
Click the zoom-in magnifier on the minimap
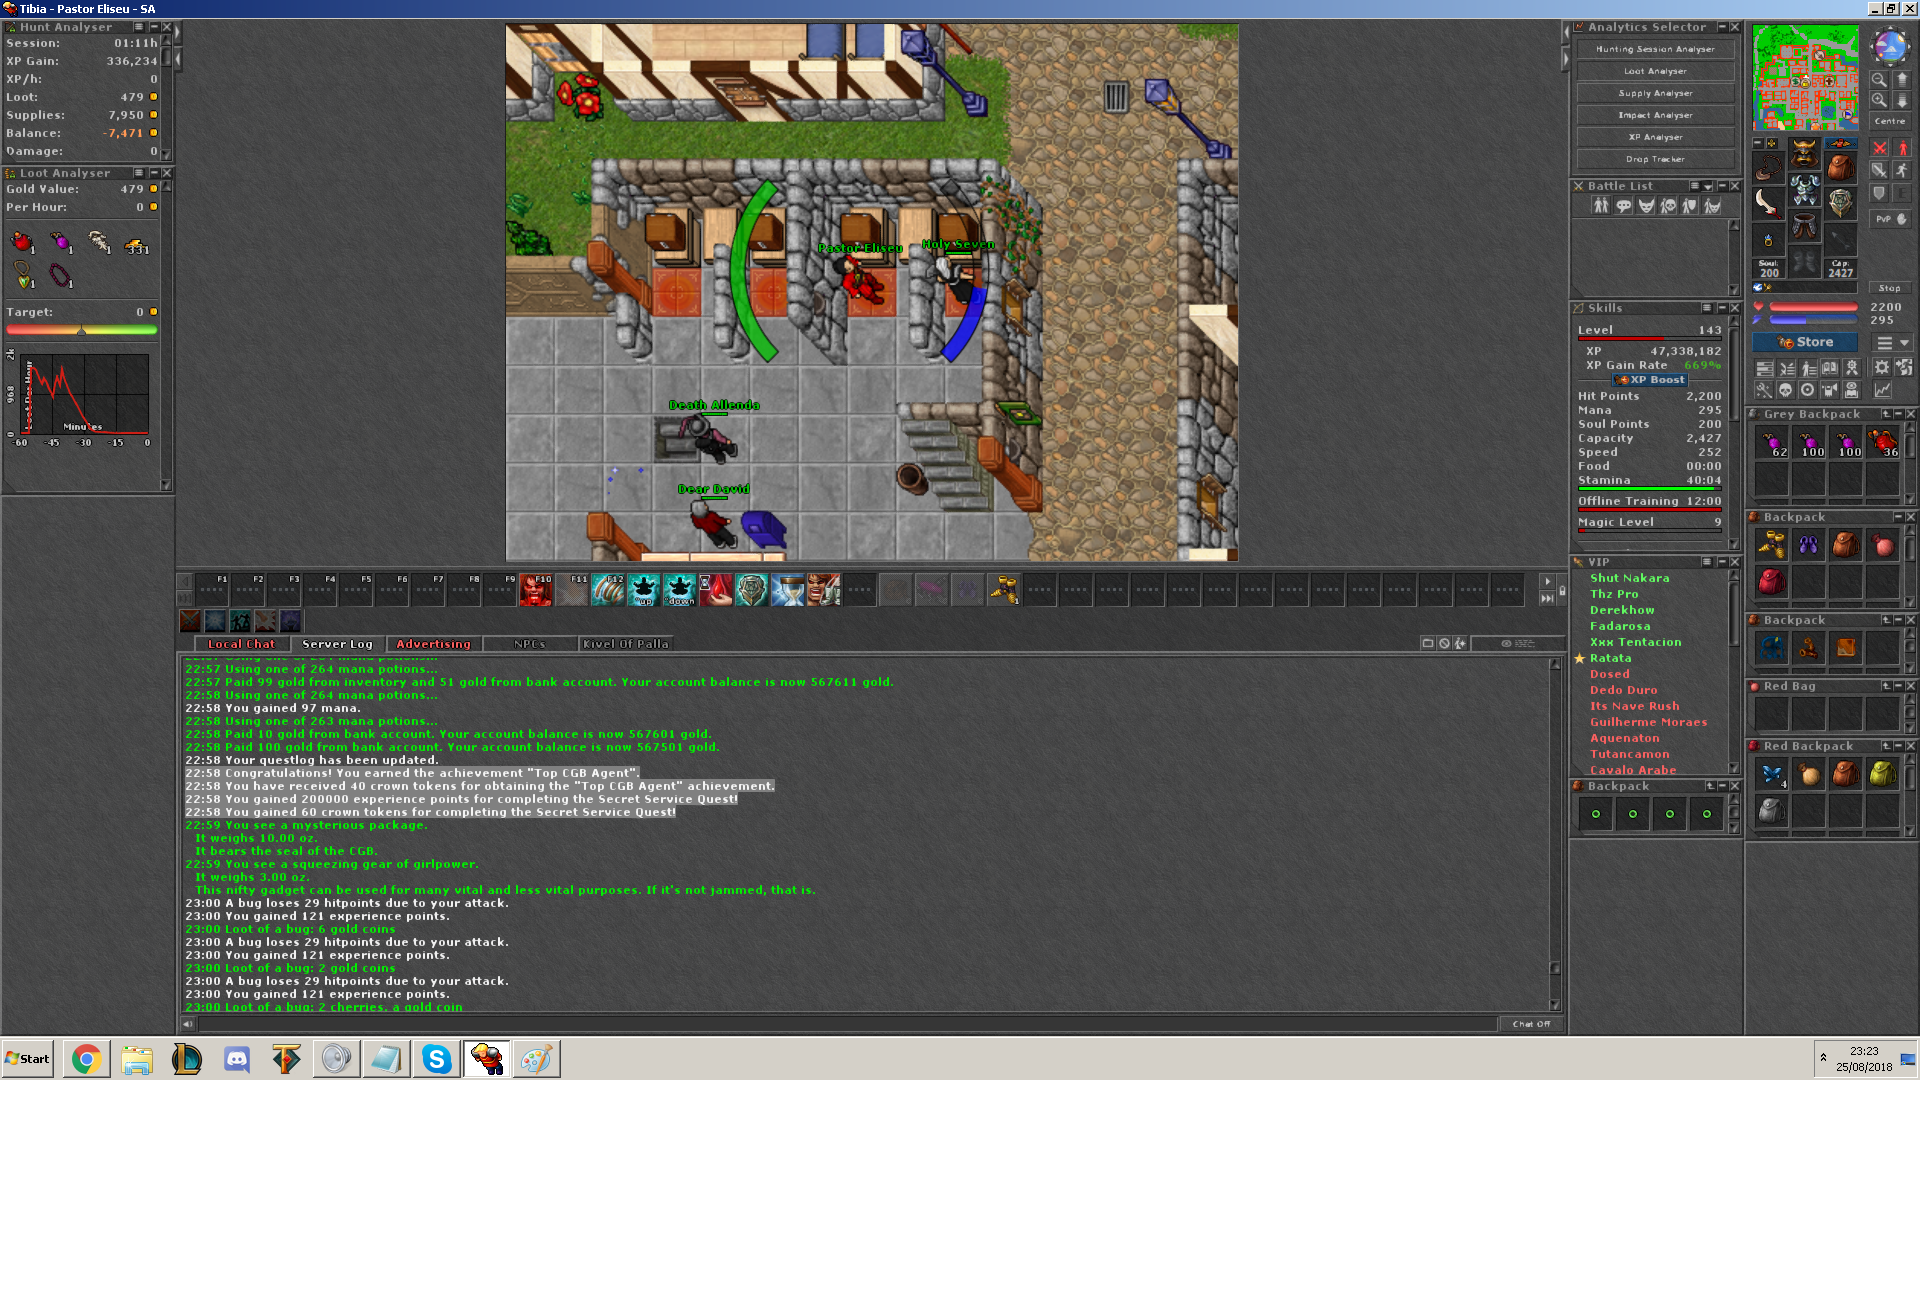1880,100
